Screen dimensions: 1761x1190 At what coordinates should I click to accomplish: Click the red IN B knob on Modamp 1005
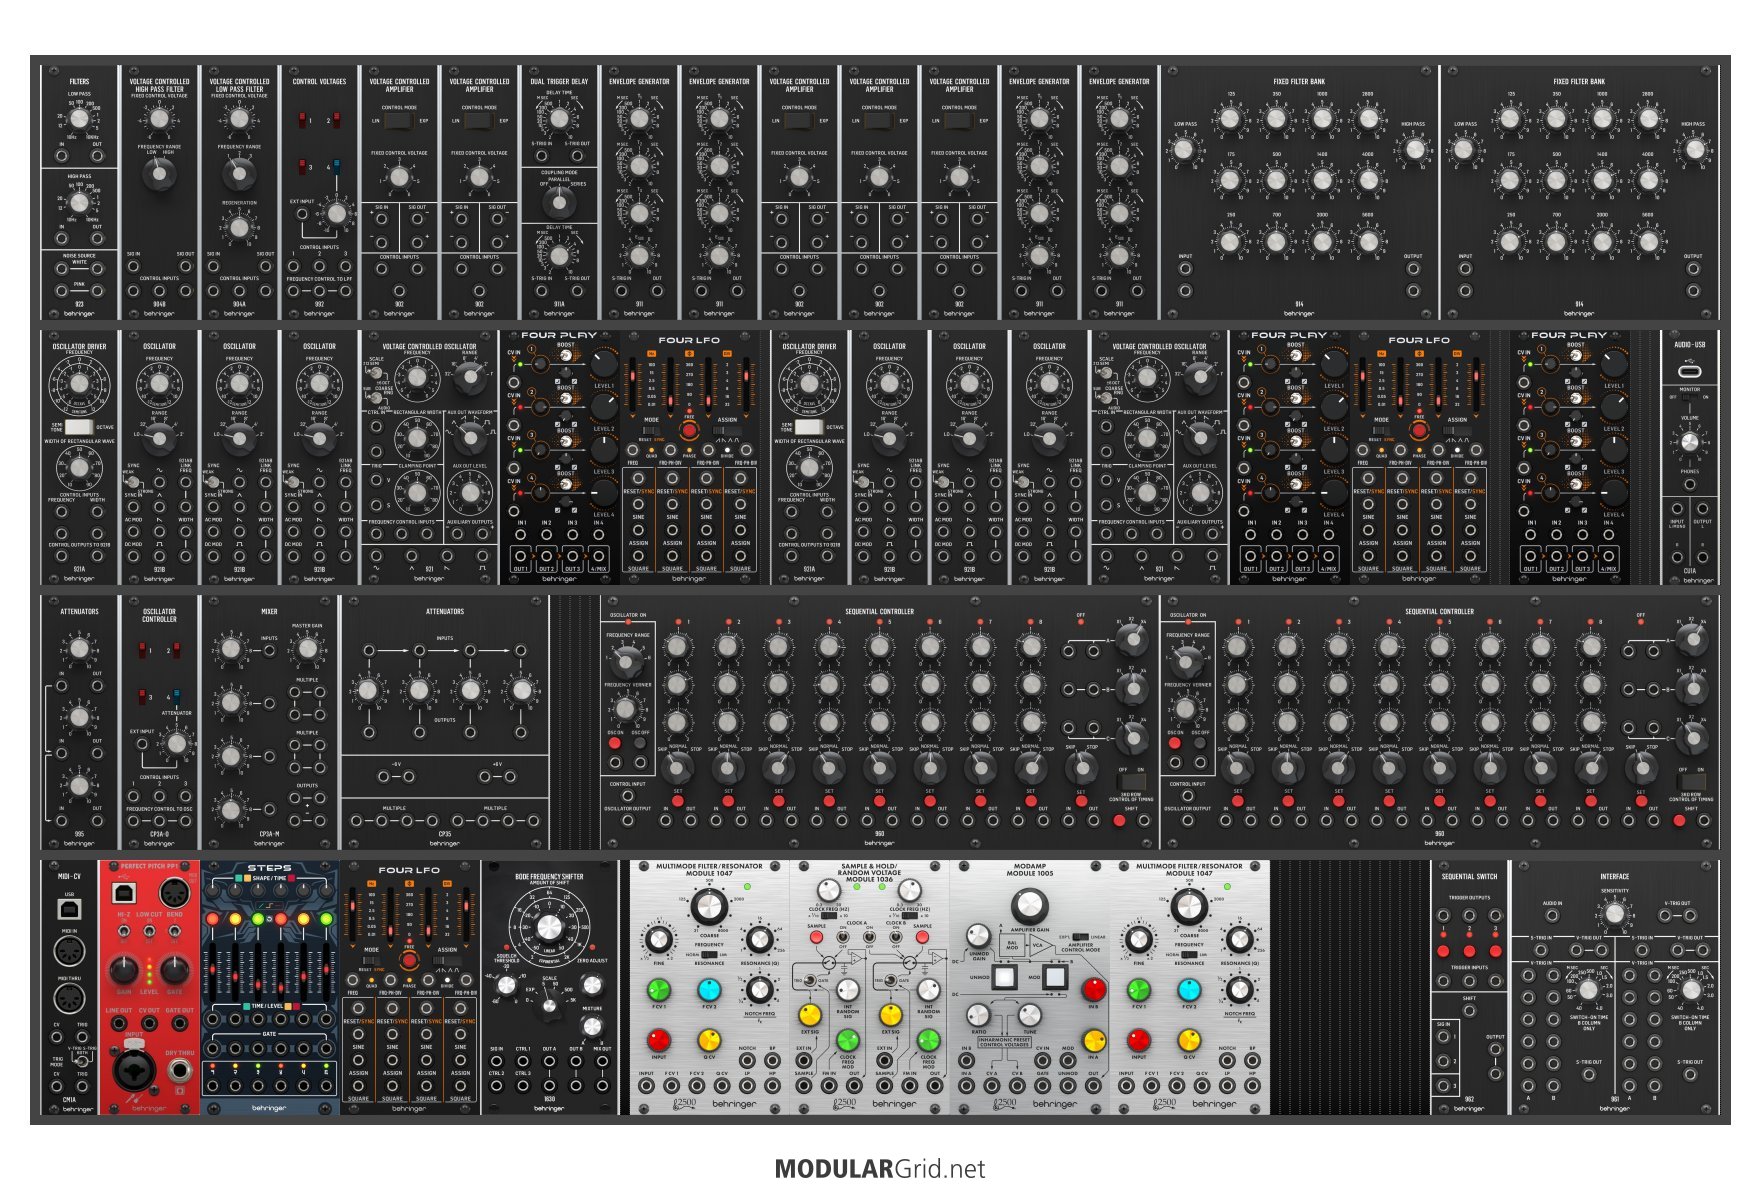[1094, 990]
